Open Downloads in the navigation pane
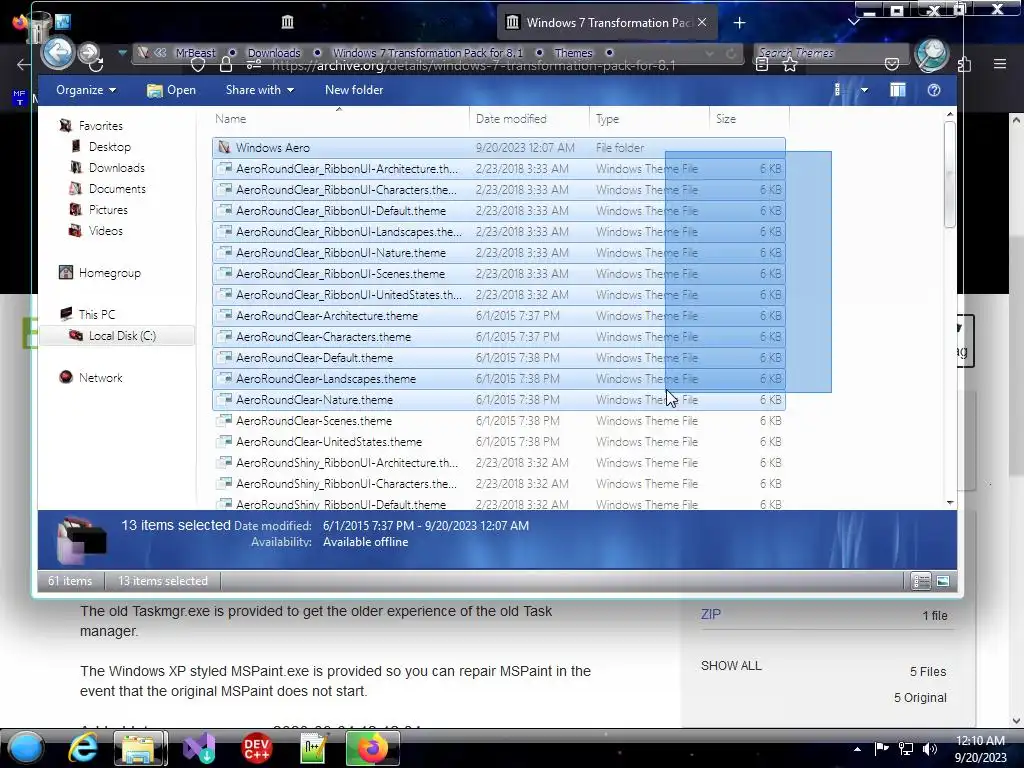Viewport: 1024px width, 768px height. coord(116,167)
